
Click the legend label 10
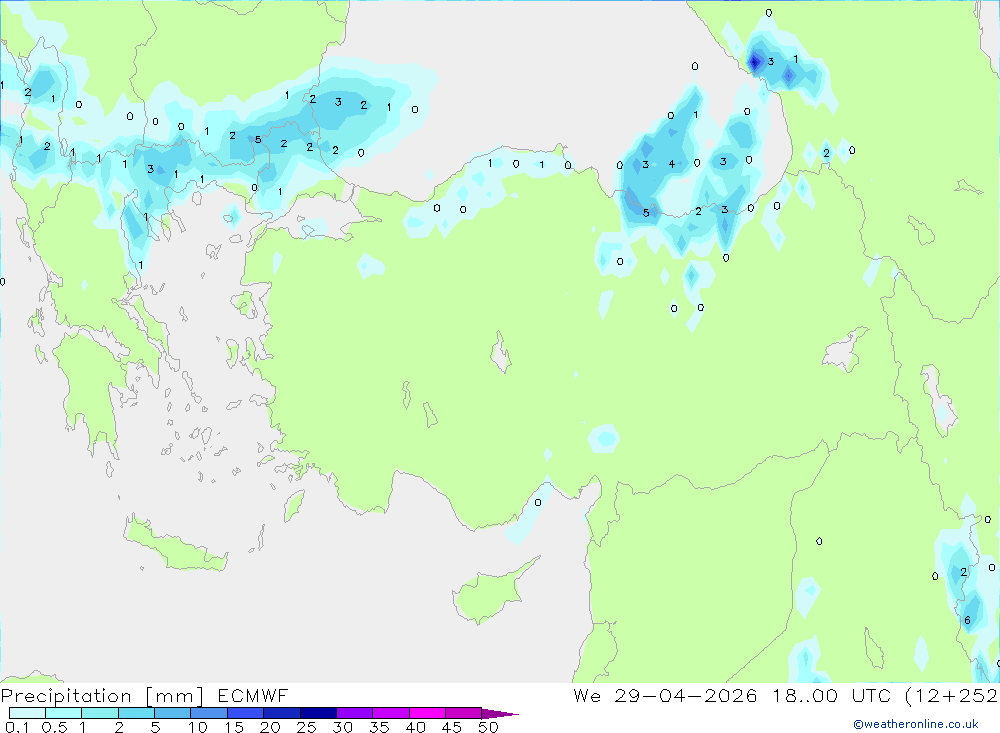point(198,727)
